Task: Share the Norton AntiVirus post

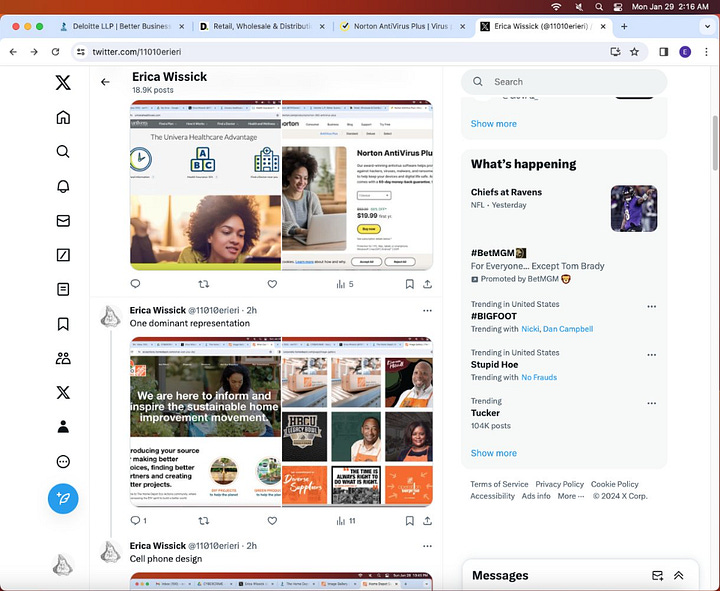Action: pyautogui.click(x=428, y=284)
